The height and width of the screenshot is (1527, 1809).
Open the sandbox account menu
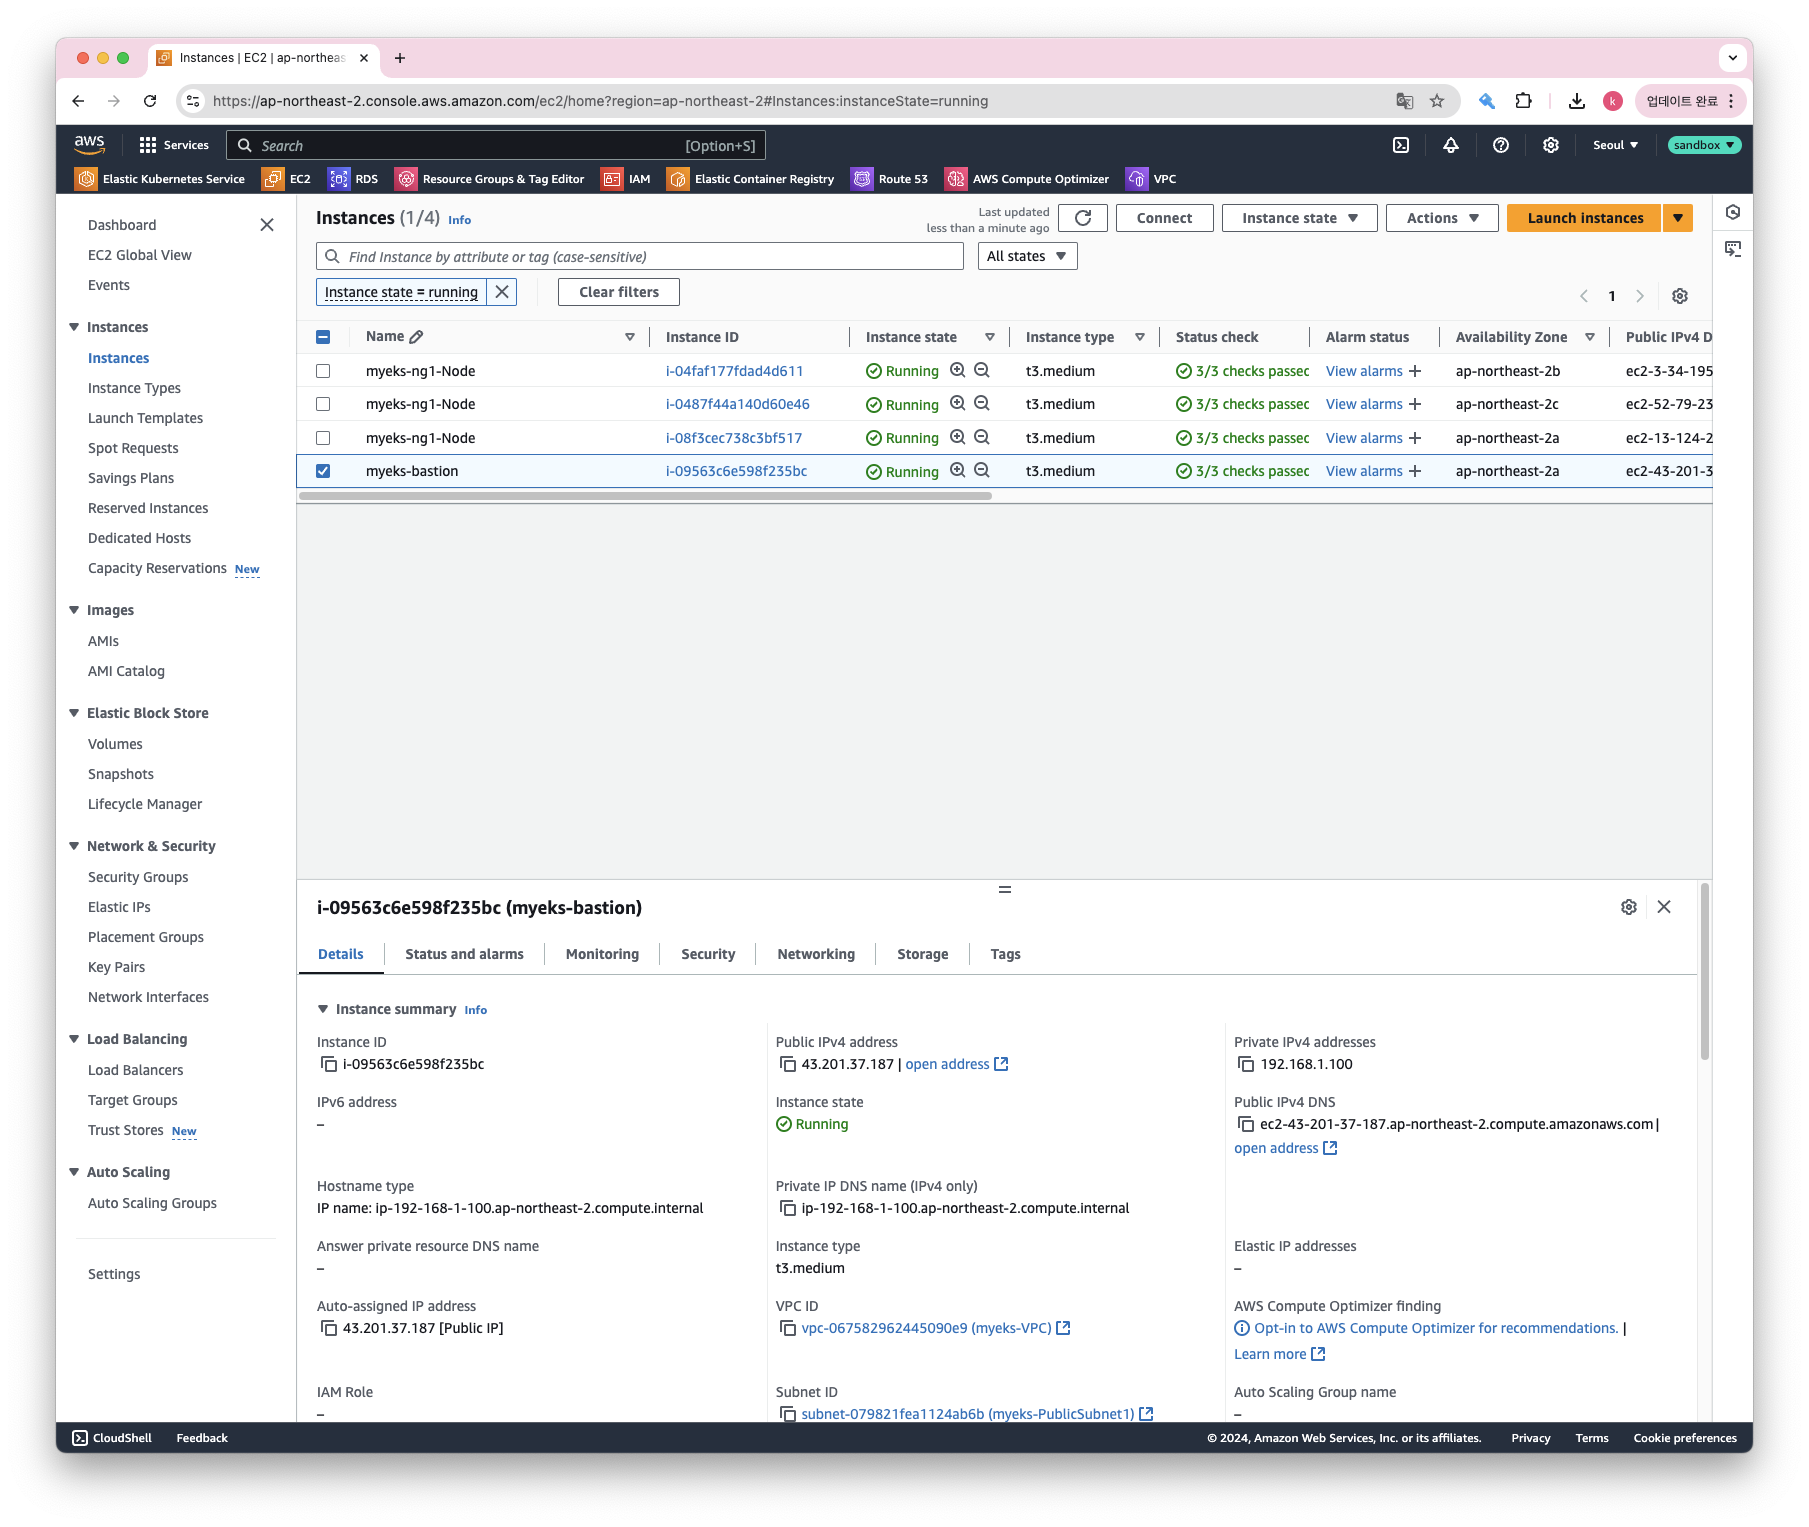(x=1704, y=145)
